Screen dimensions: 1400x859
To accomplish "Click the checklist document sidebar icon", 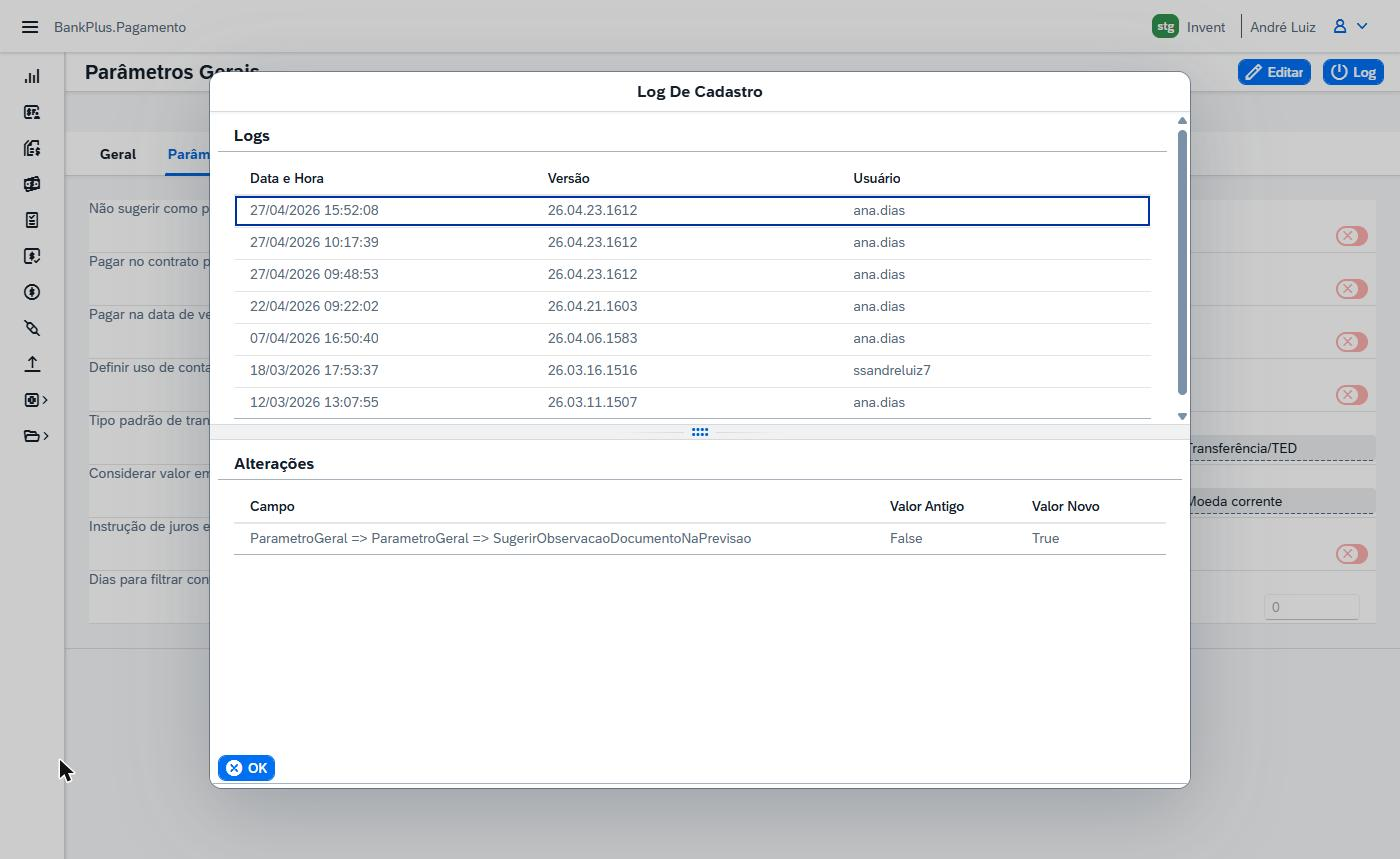I will [x=32, y=220].
